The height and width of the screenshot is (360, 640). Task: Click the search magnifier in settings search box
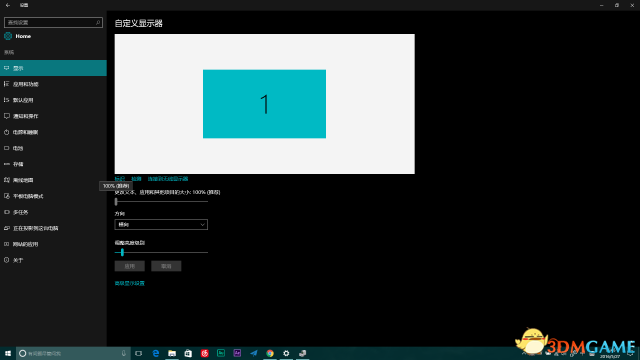(98, 22)
